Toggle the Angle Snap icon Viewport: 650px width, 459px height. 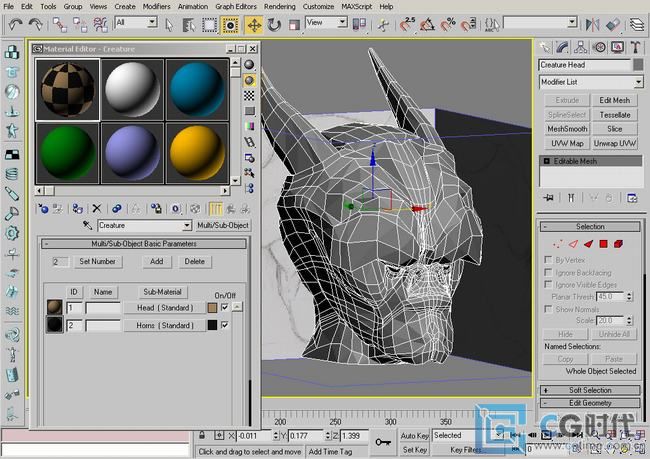pos(427,25)
